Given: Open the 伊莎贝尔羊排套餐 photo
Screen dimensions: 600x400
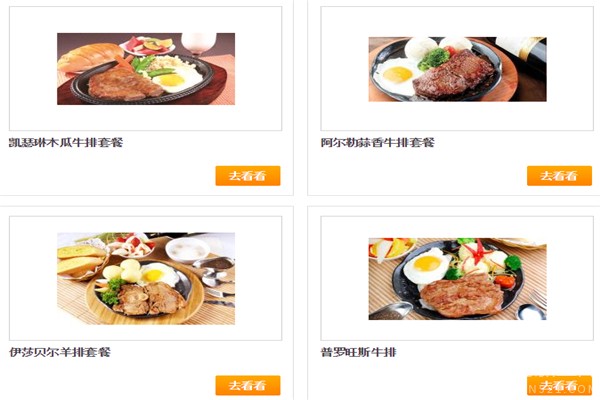Looking at the screenshot, I should [x=146, y=278].
